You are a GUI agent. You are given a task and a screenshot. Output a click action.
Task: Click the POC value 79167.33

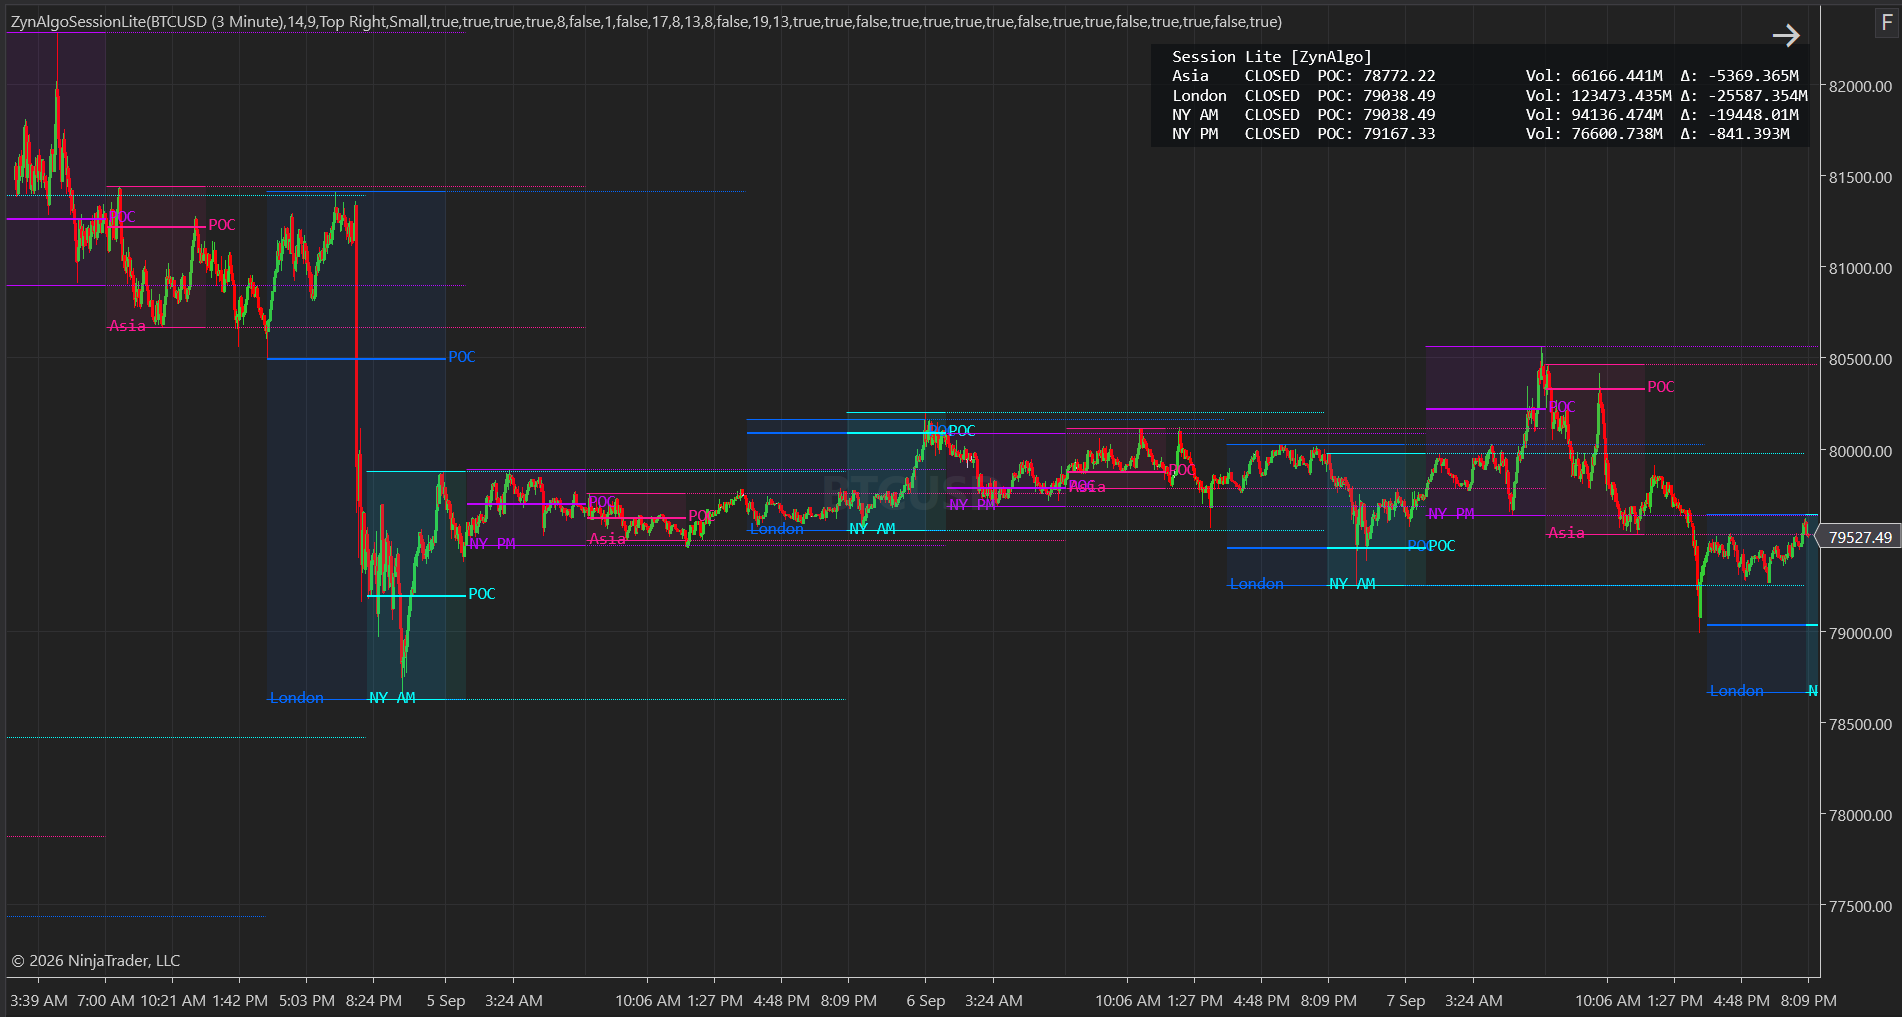coord(1399,134)
